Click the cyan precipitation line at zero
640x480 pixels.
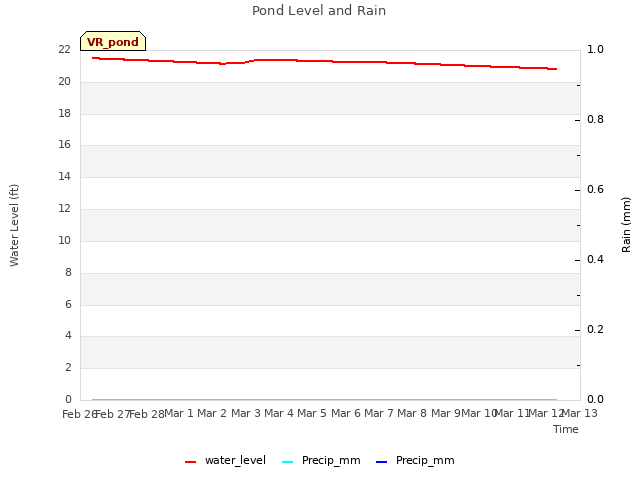point(324,399)
